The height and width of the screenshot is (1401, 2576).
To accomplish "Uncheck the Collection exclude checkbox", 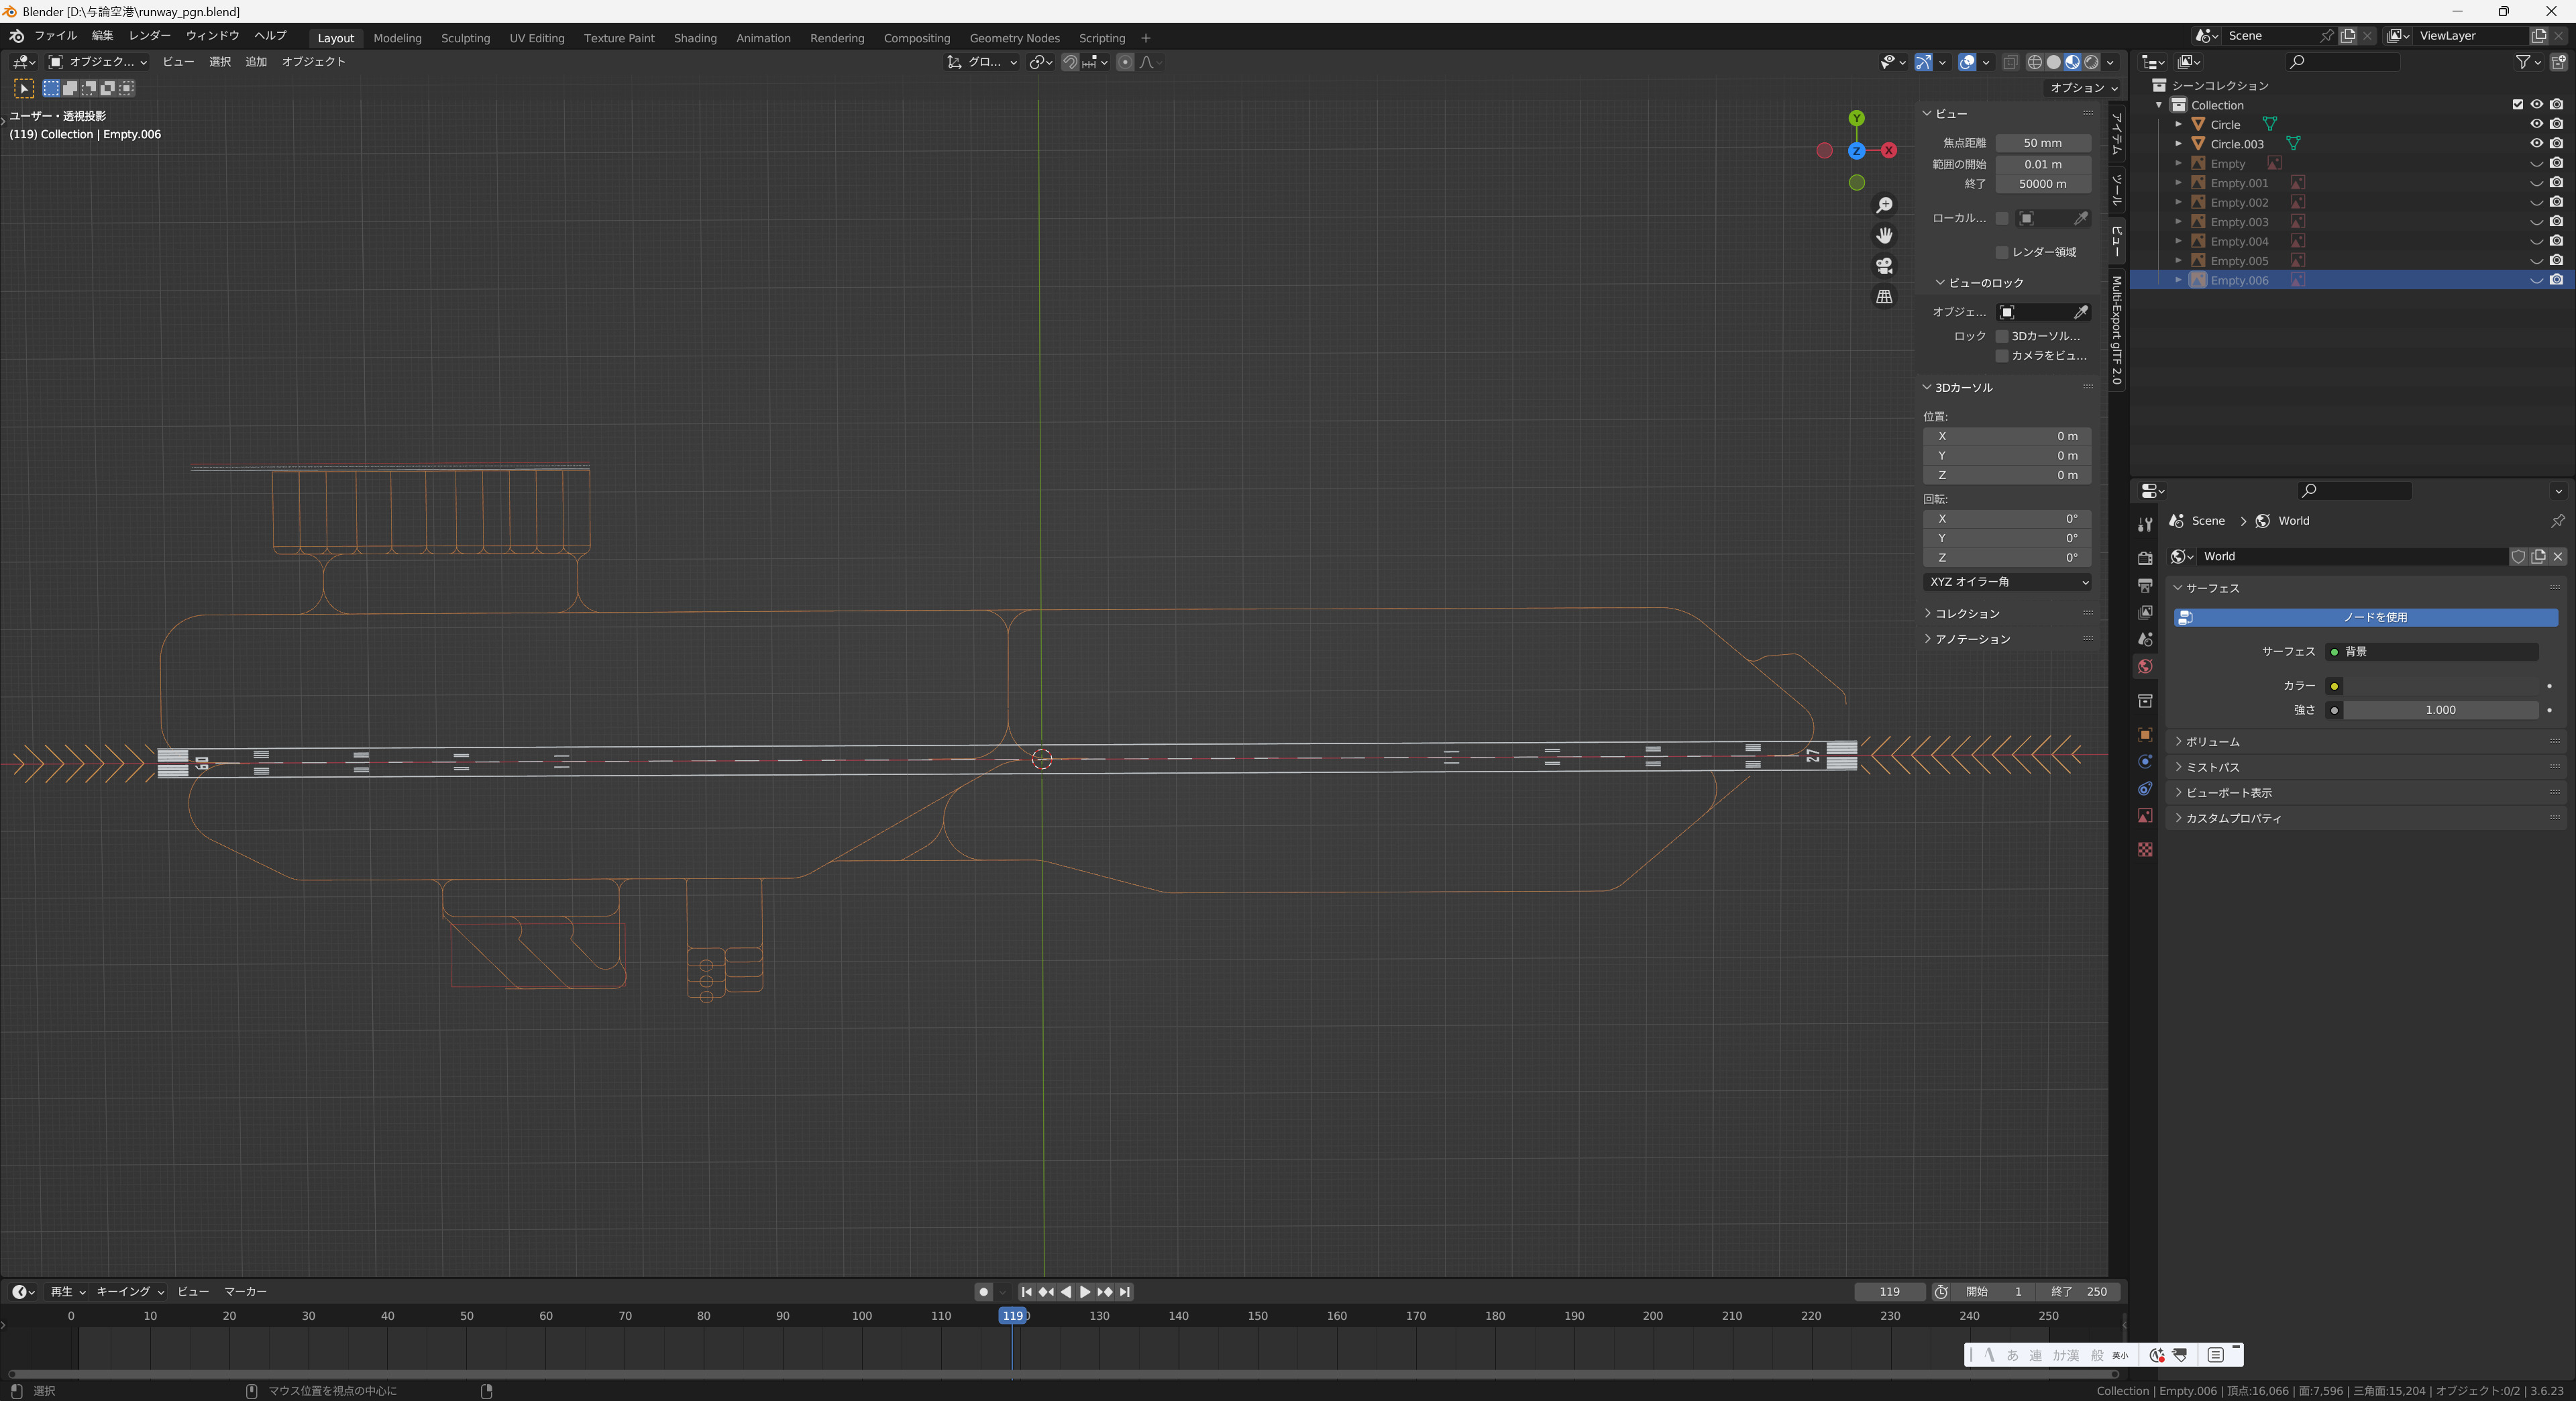I will click(2518, 105).
